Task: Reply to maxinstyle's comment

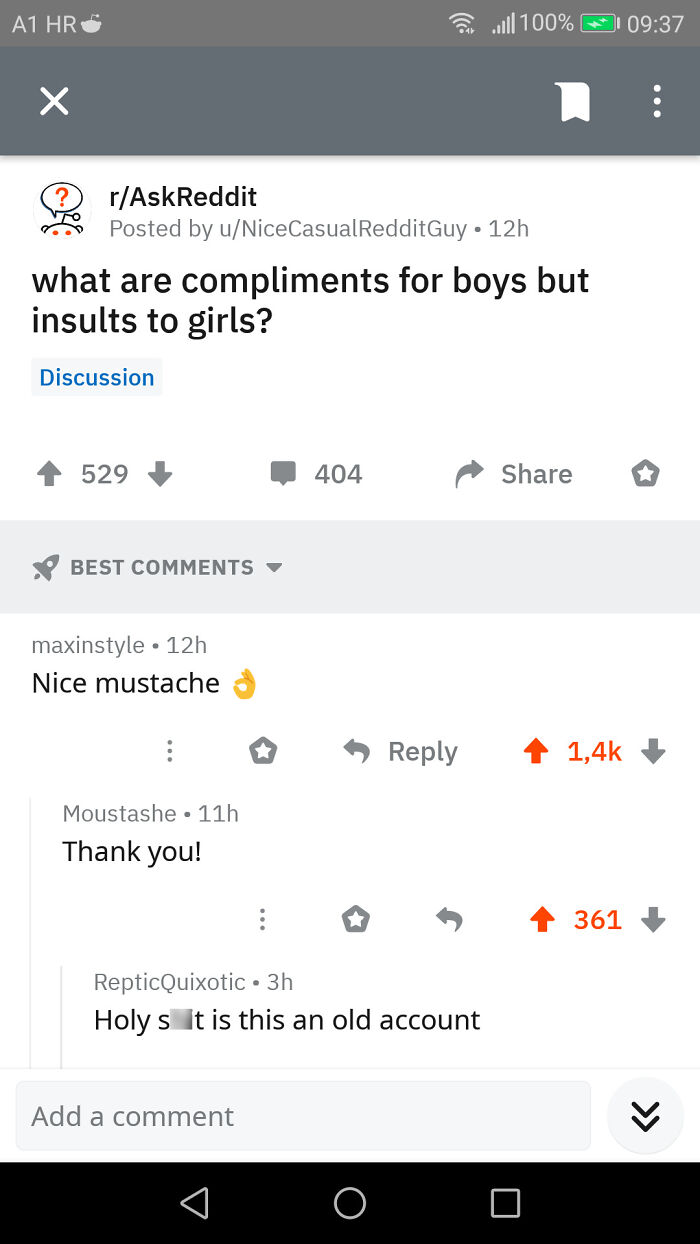Action: coord(422,751)
